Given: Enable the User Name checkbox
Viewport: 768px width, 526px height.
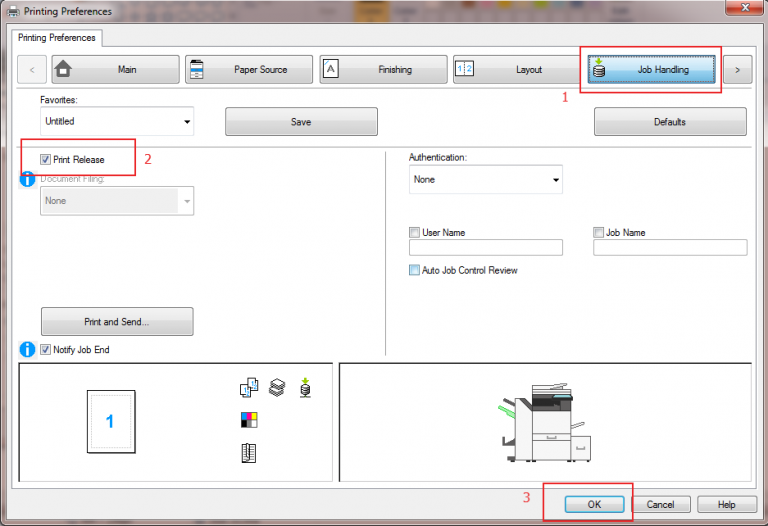Looking at the screenshot, I should (x=414, y=232).
